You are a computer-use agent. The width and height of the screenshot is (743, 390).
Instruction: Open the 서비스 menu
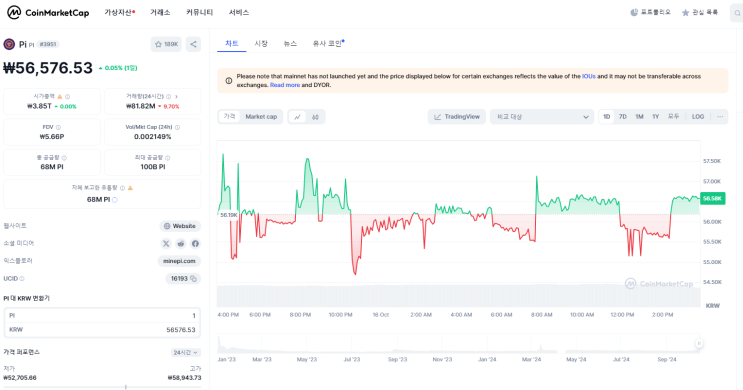[x=239, y=12]
